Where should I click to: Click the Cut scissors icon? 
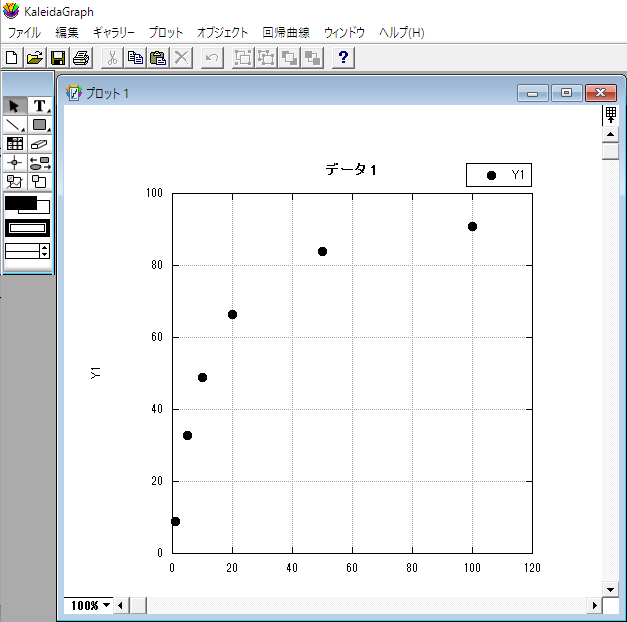[x=112, y=58]
